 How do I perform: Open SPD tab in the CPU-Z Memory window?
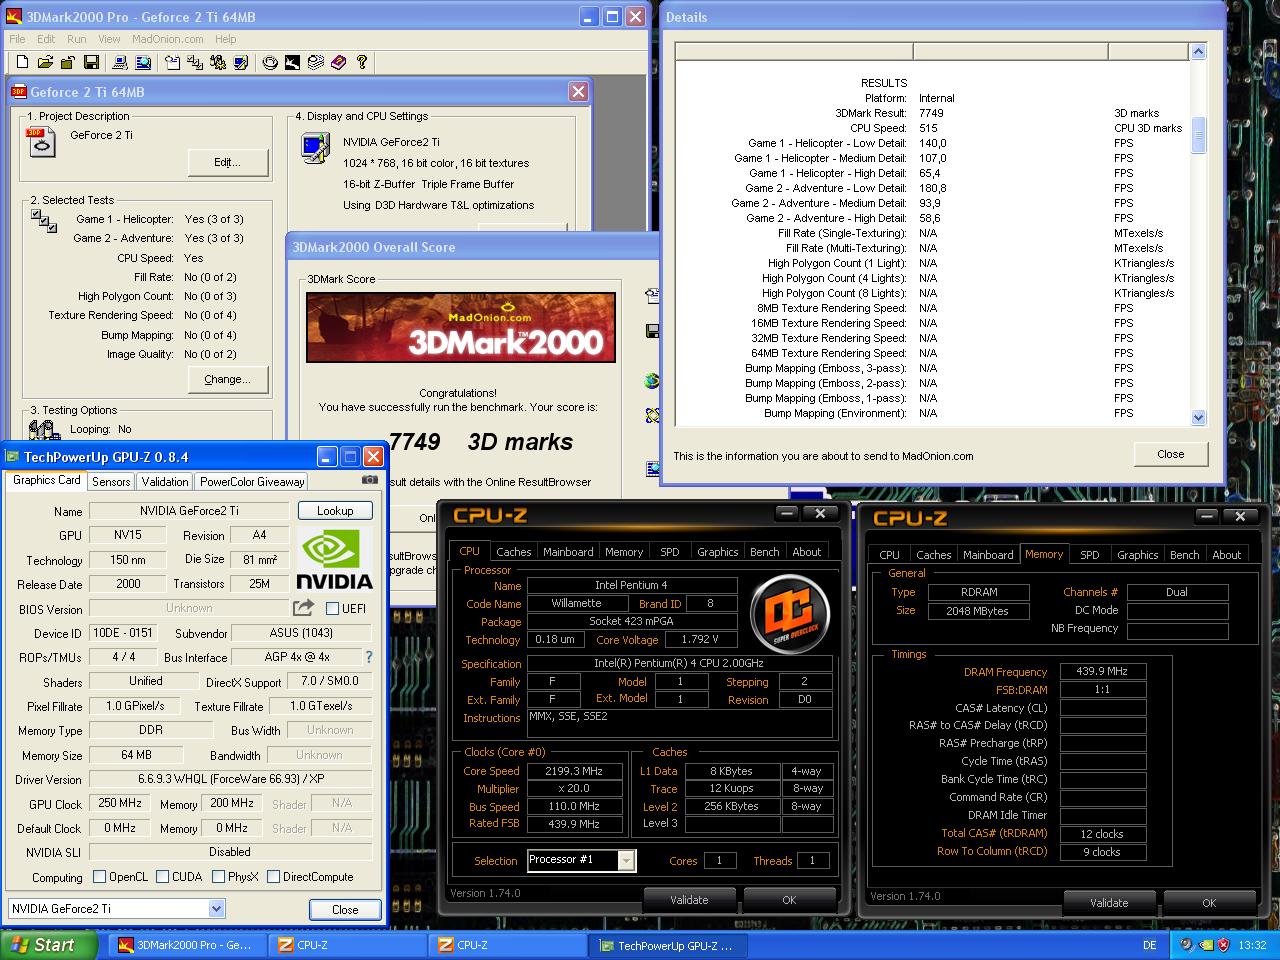point(1090,555)
